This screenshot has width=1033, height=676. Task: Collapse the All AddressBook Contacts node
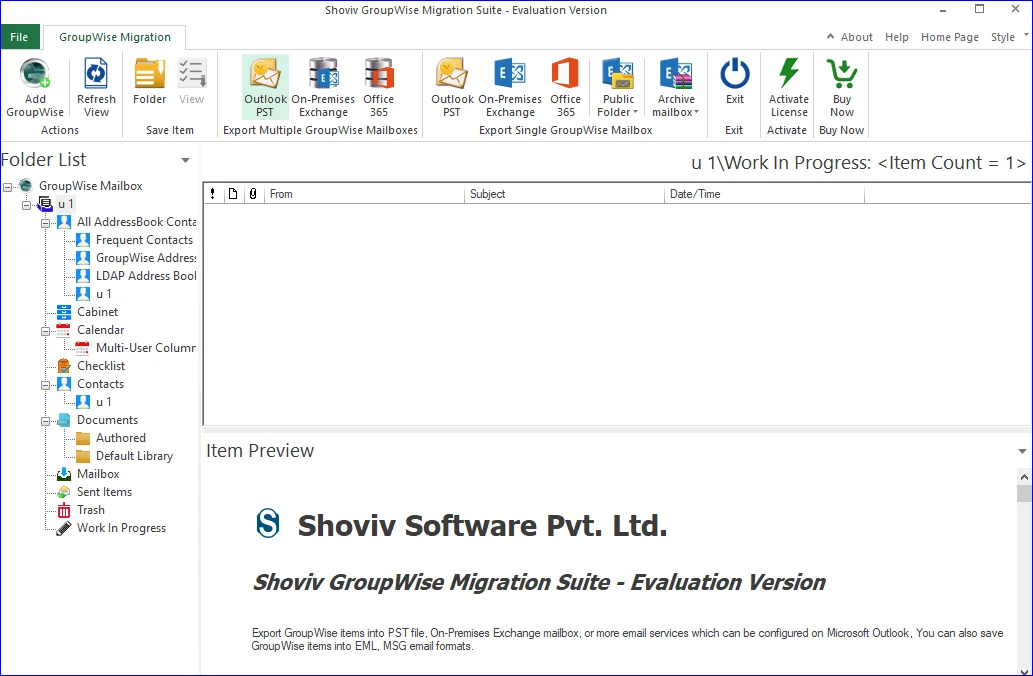click(45, 223)
